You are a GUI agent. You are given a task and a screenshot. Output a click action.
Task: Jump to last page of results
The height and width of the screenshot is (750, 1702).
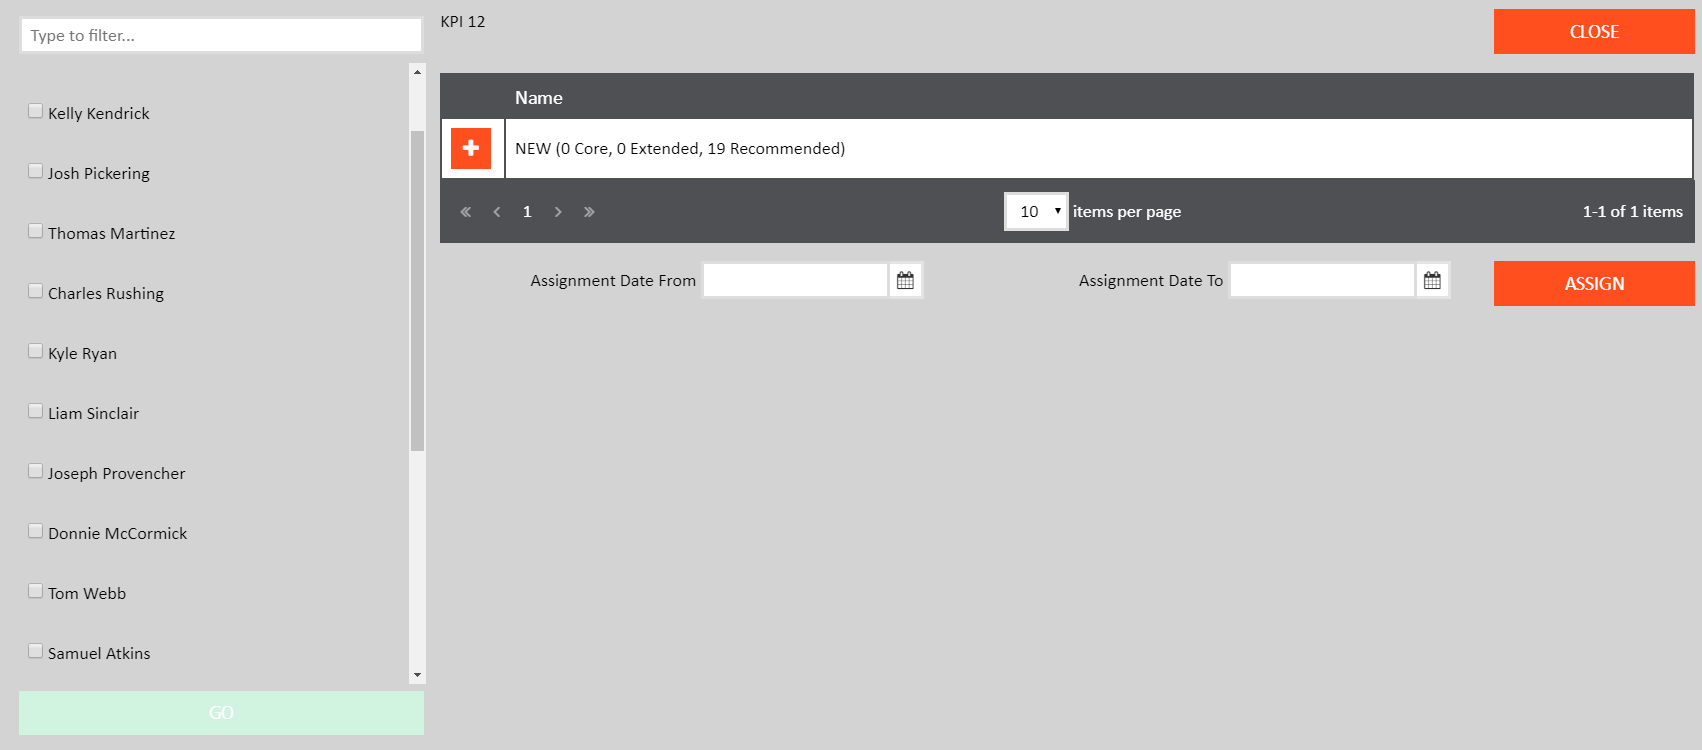(x=589, y=212)
